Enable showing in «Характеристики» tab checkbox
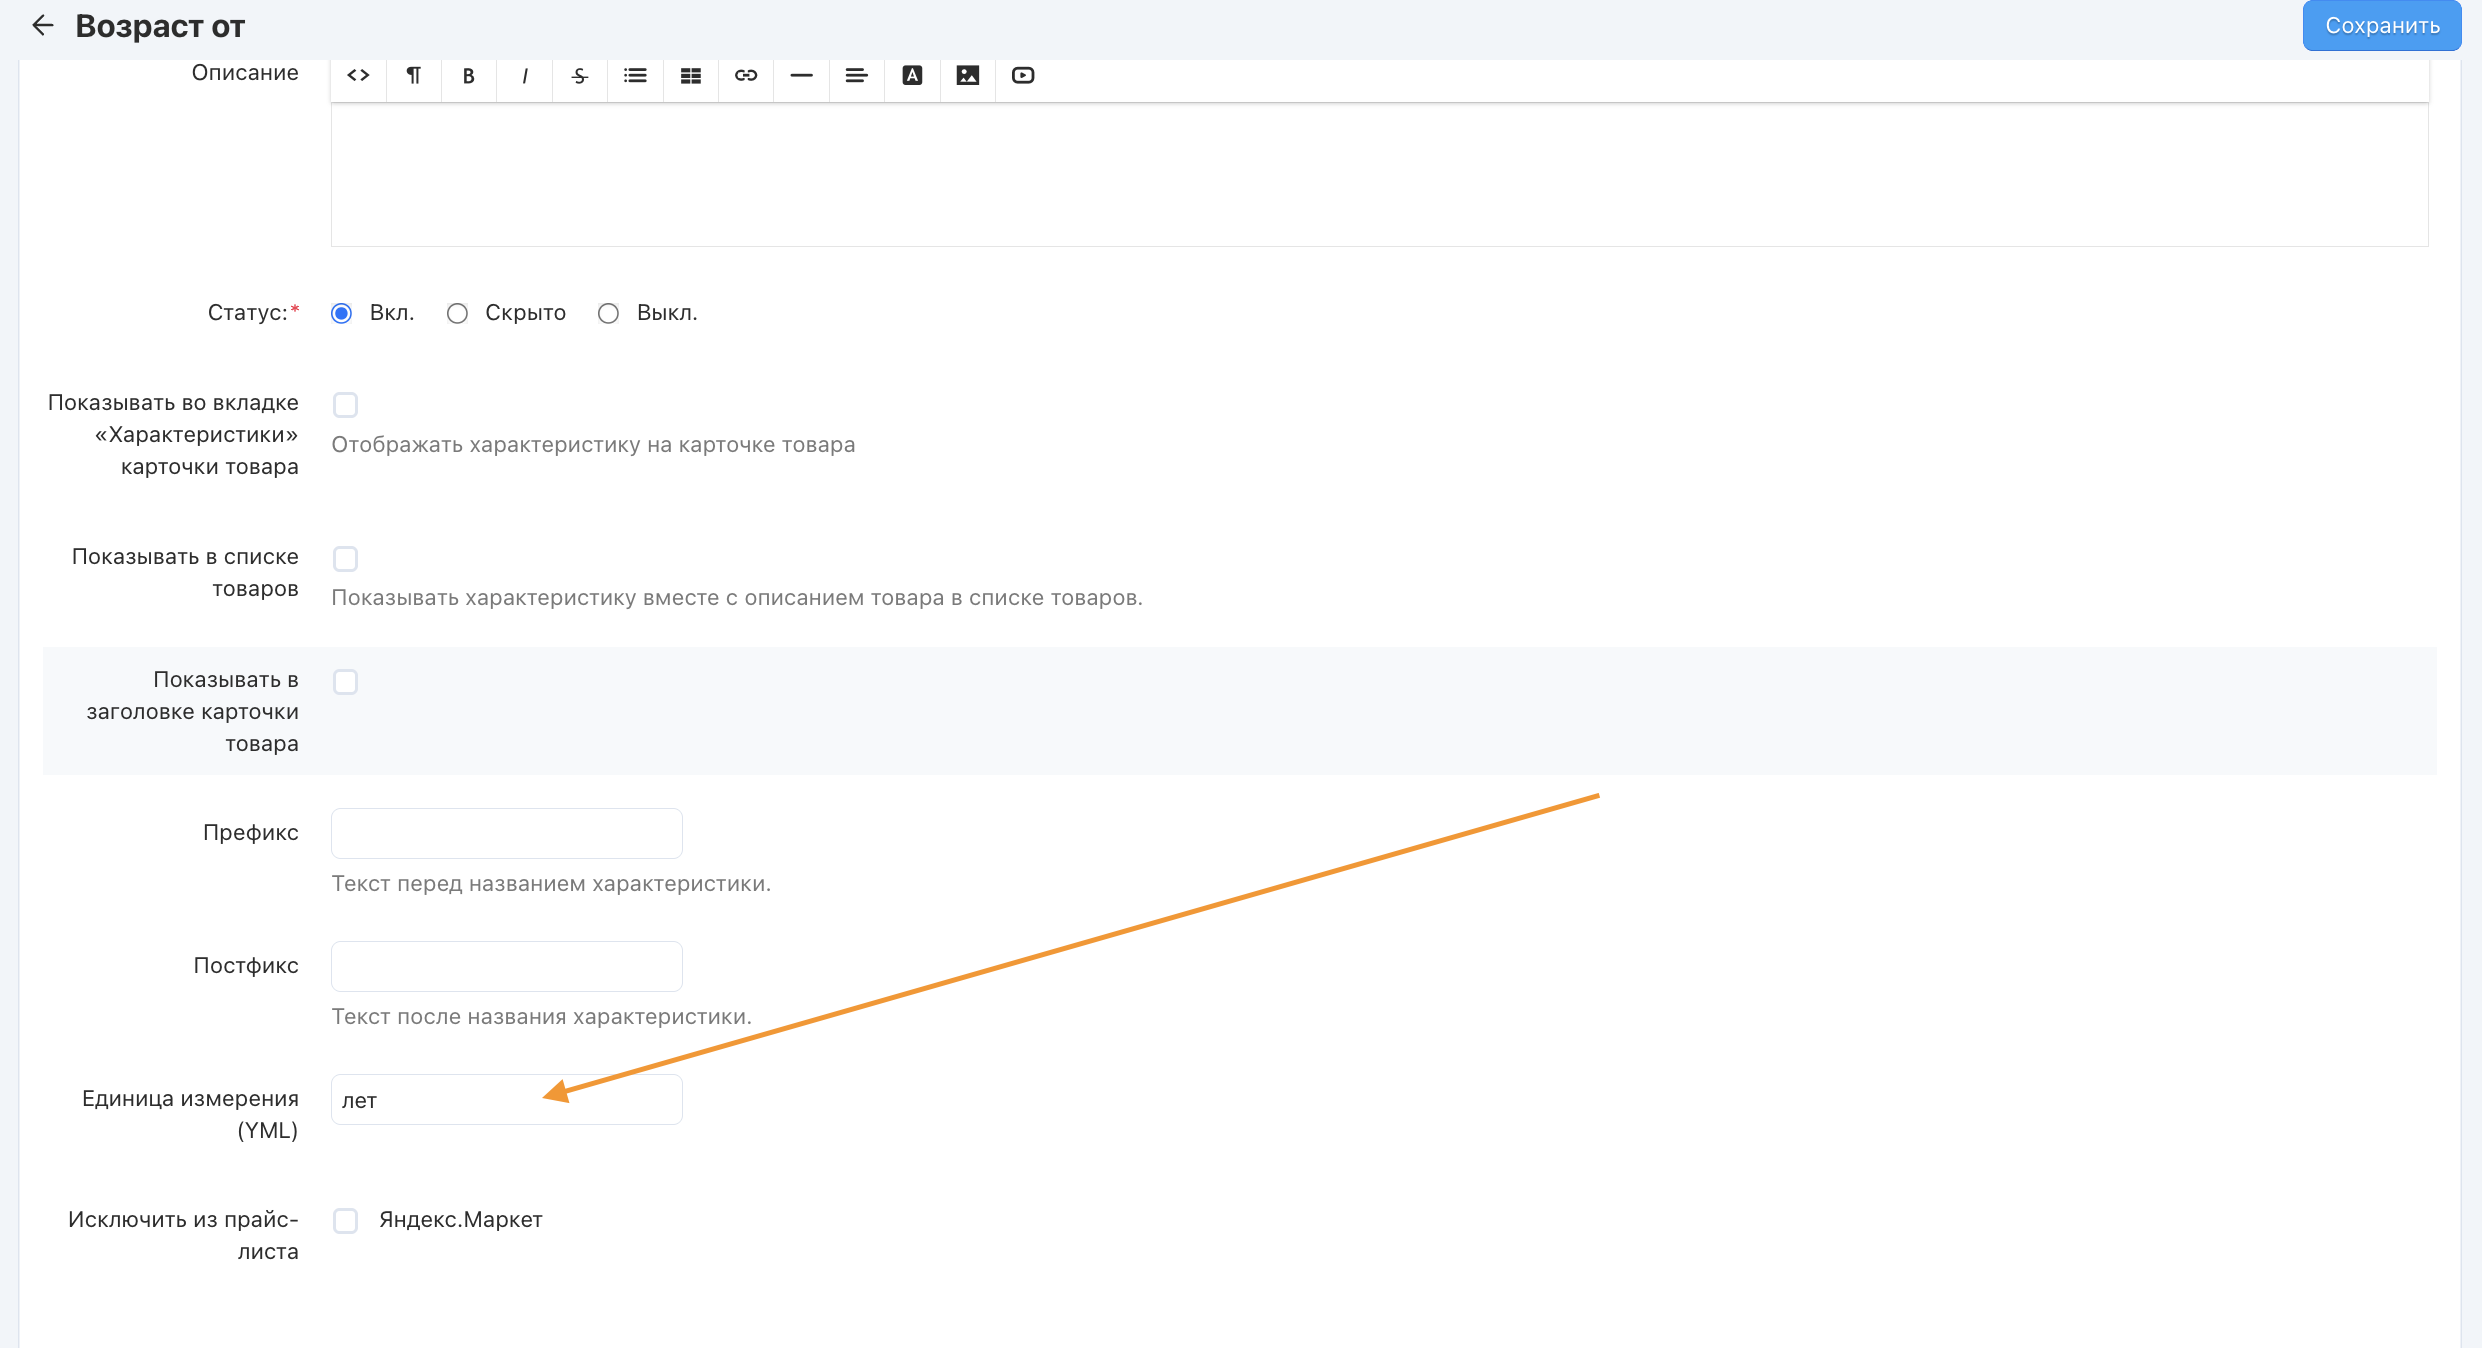This screenshot has height=1348, width=2482. (345, 405)
